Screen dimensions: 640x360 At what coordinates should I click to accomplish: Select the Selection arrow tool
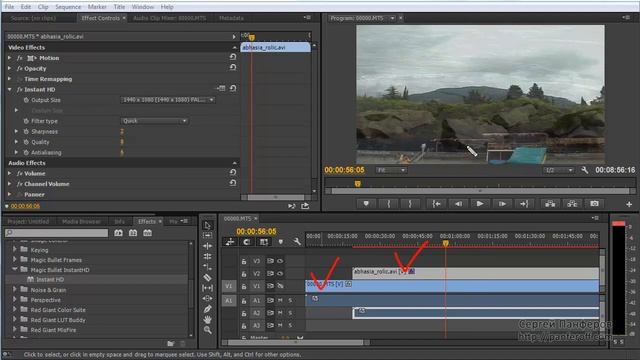tap(207, 225)
